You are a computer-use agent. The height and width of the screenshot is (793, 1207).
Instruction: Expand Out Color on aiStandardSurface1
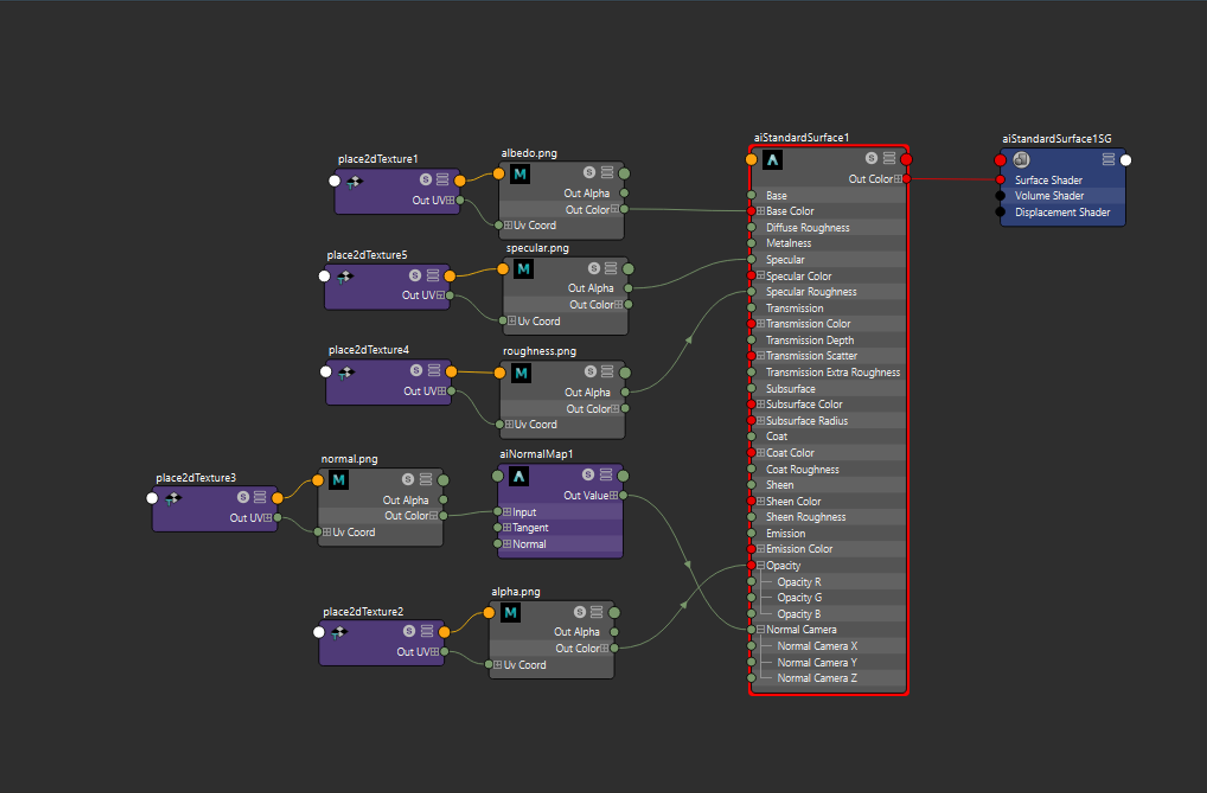coord(898,179)
